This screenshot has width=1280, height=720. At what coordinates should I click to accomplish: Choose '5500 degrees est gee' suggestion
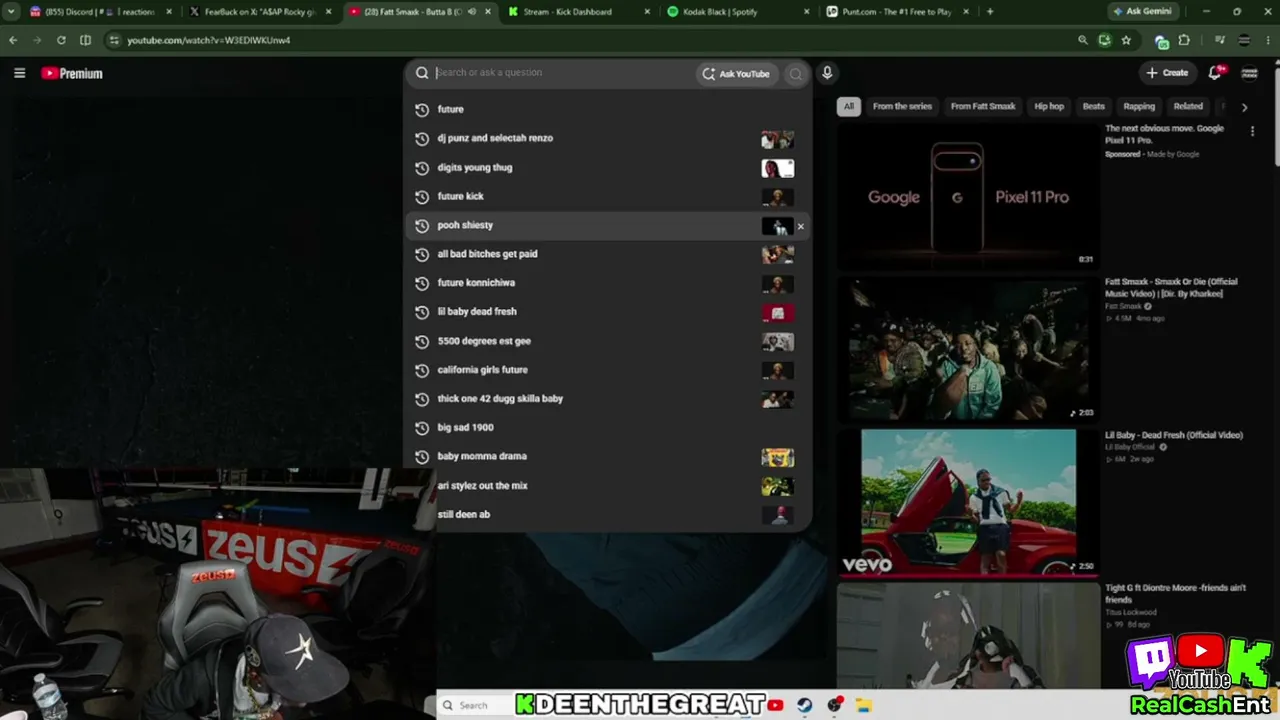pos(607,341)
